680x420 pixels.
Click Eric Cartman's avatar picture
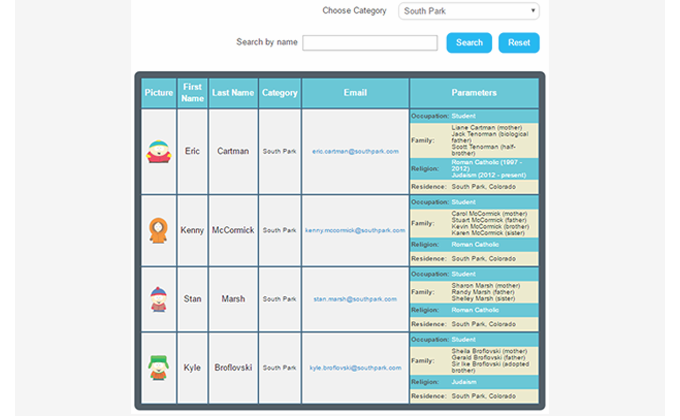tap(159, 151)
